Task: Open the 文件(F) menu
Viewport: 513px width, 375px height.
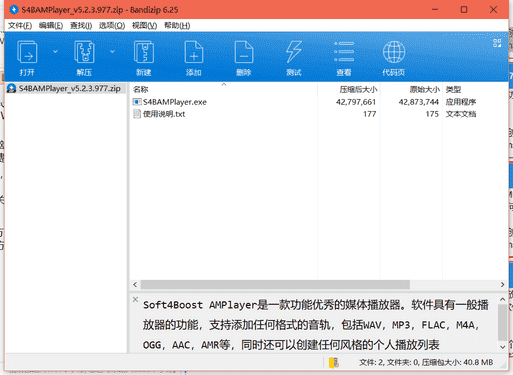Action: click(20, 26)
